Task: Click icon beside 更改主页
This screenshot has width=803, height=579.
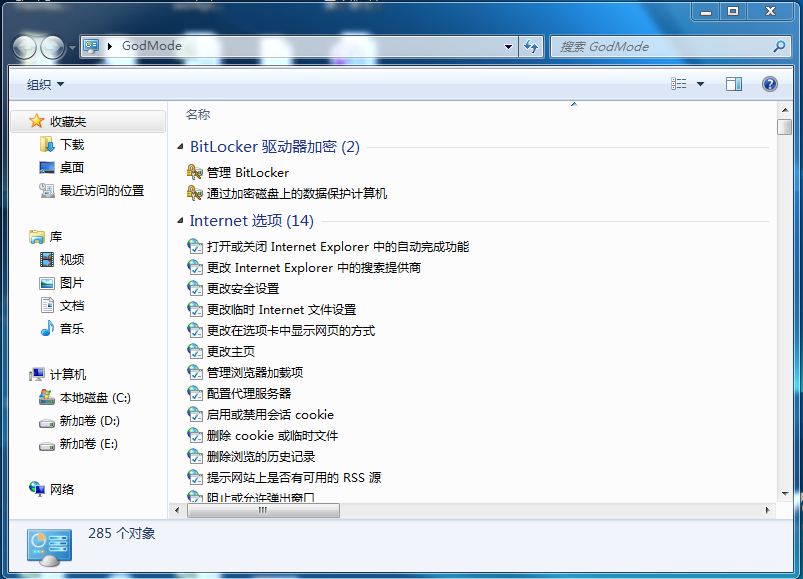Action: pyautogui.click(x=195, y=352)
